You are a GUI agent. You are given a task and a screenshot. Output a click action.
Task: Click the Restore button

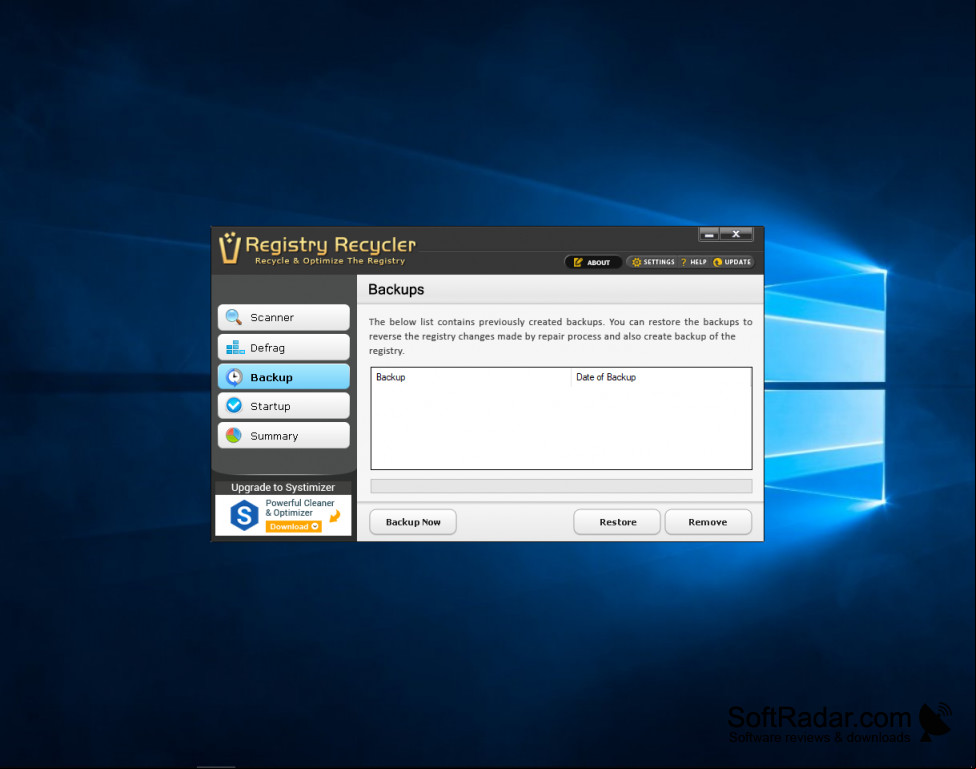(617, 522)
